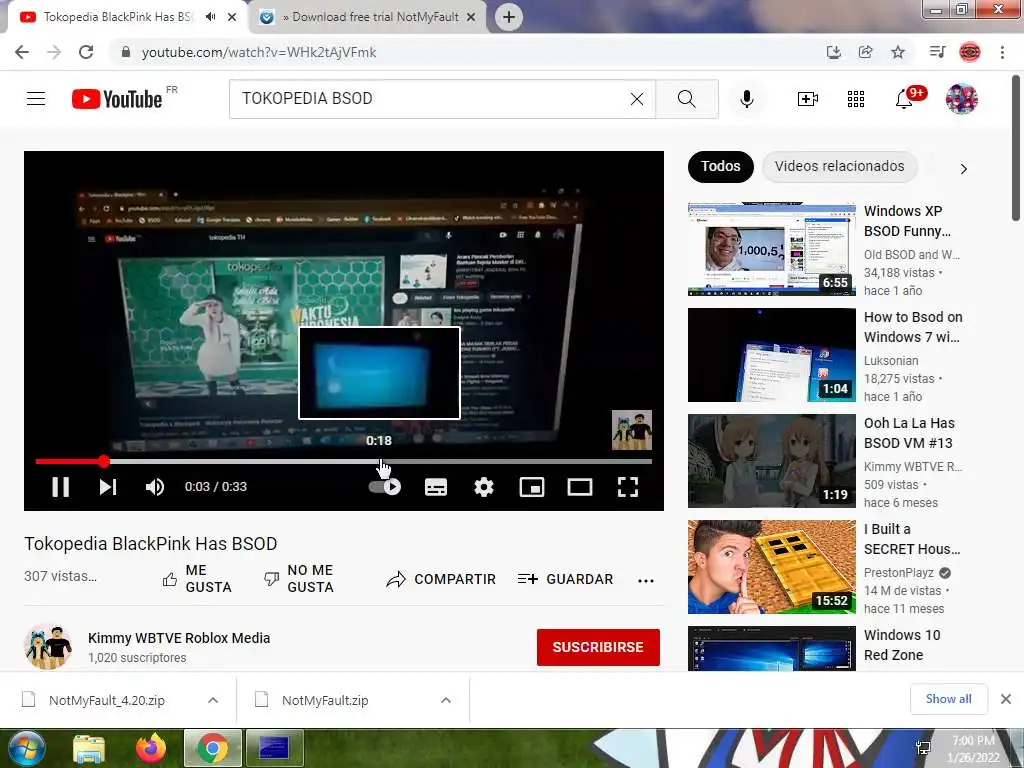Reload the YouTube page
The height and width of the screenshot is (768, 1024).
point(86,52)
